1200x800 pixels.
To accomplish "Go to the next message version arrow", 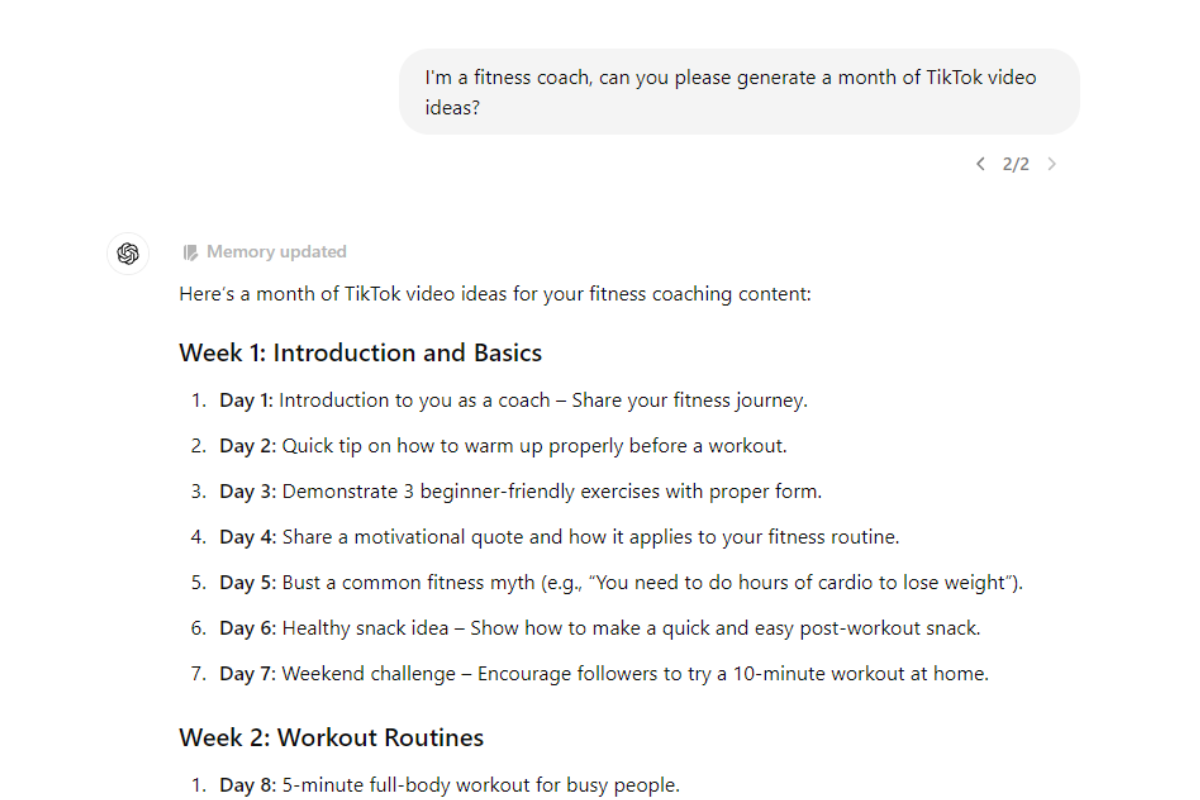I will pyautogui.click(x=1052, y=164).
